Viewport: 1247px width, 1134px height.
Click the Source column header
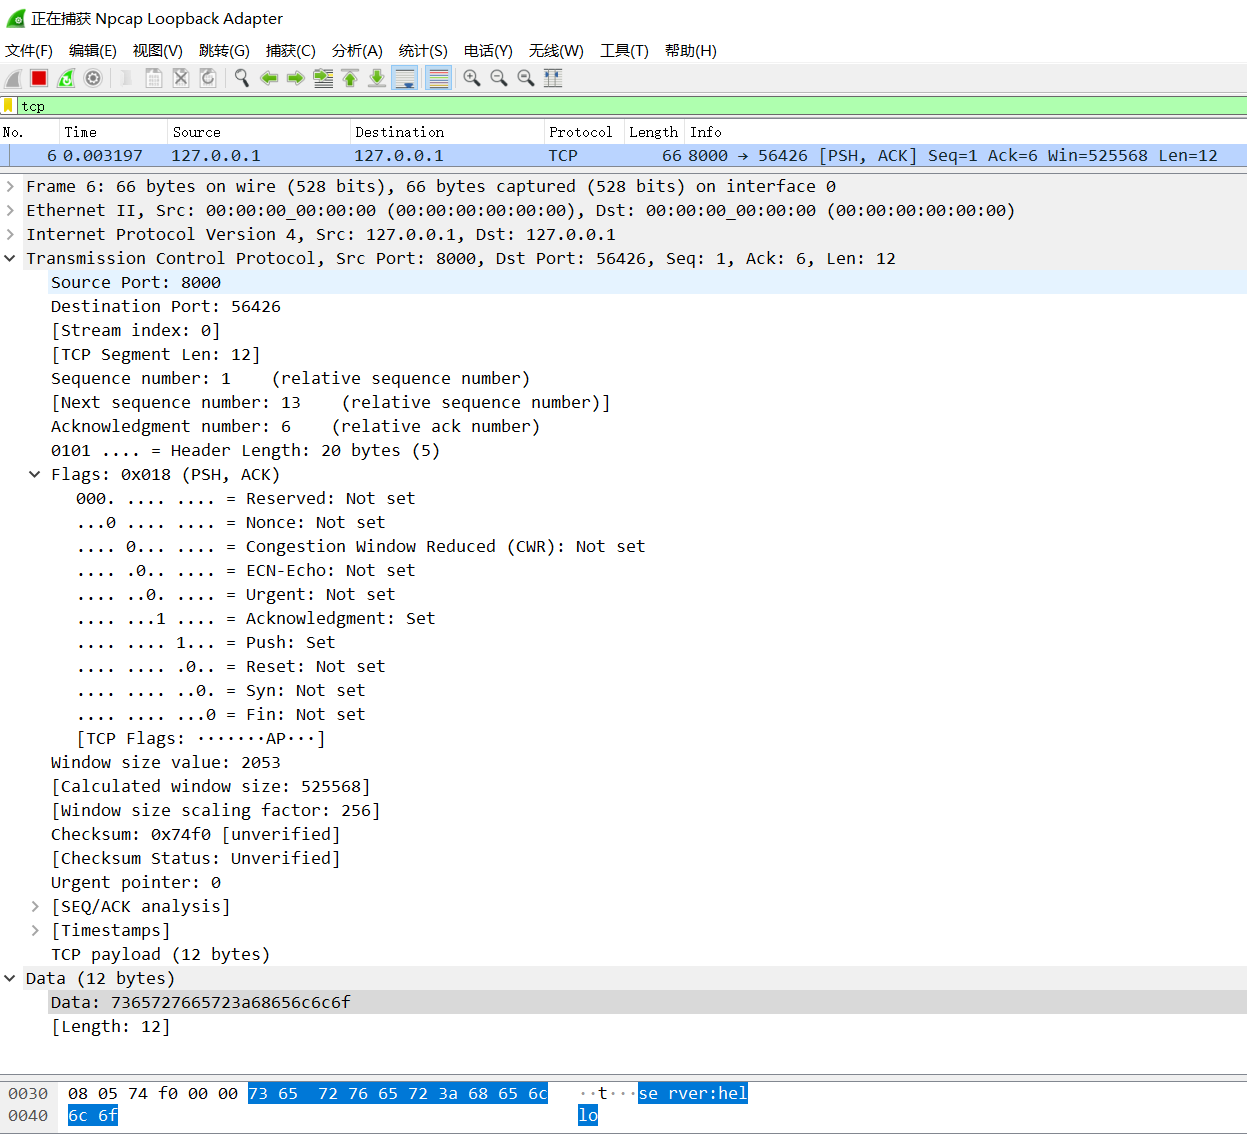[x=197, y=132]
